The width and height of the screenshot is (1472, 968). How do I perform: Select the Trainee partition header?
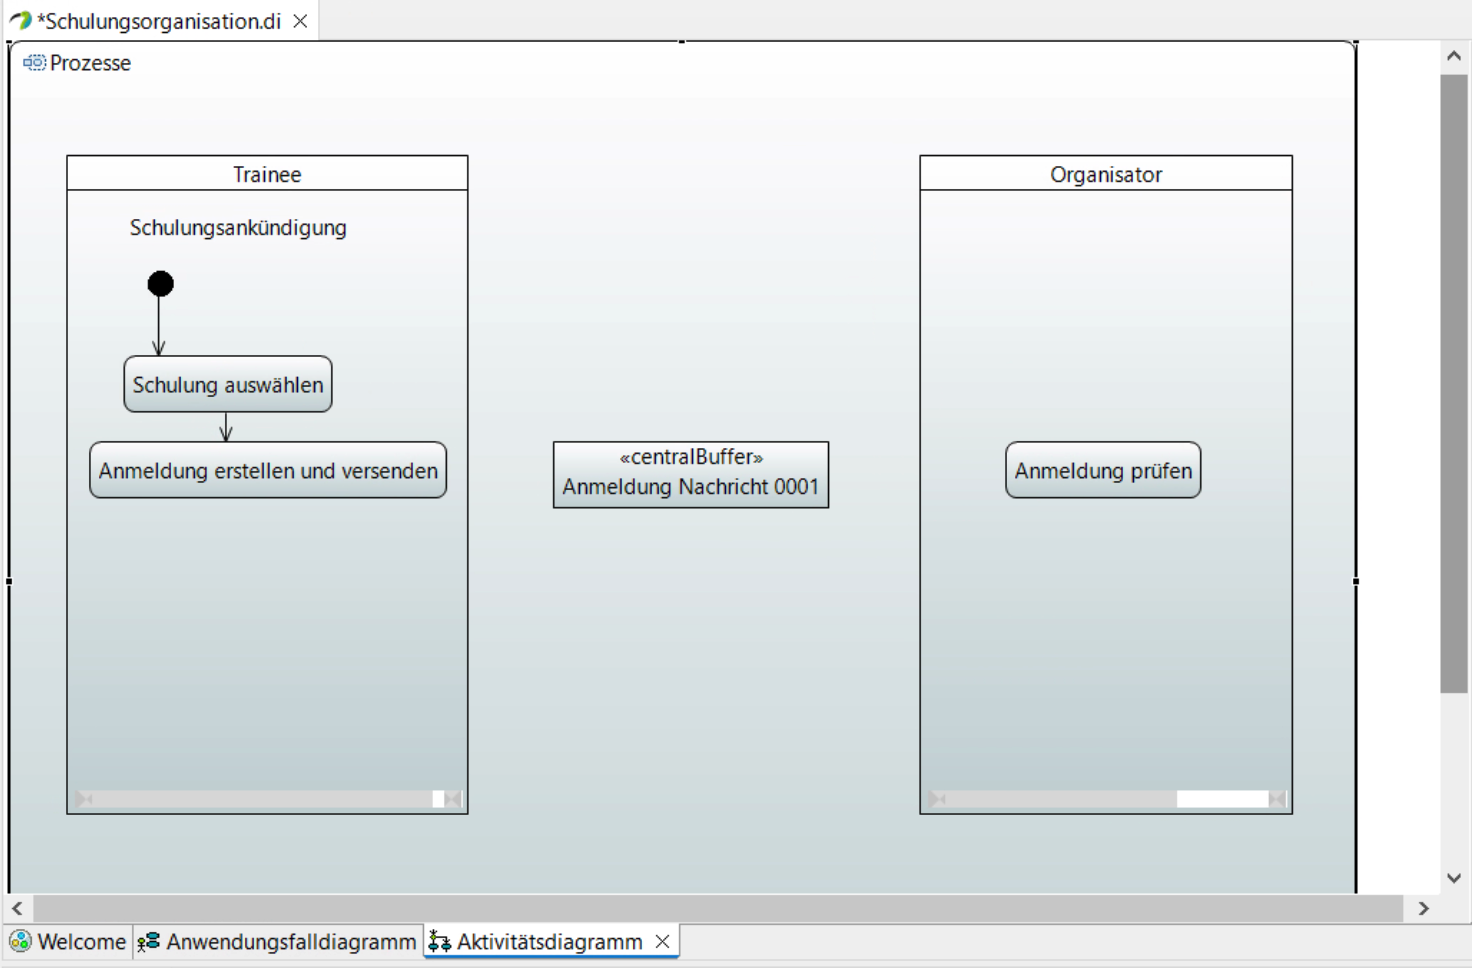click(267, 174)
